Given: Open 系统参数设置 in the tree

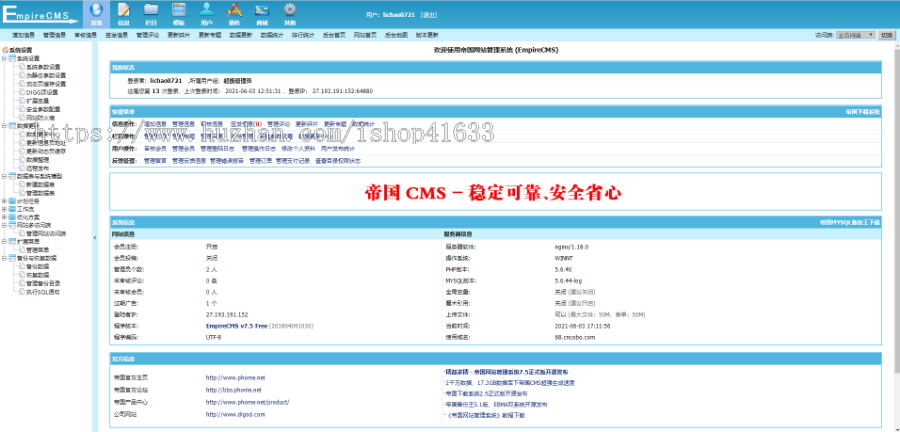Looking at the screenshot, I should tap(43, 67).
